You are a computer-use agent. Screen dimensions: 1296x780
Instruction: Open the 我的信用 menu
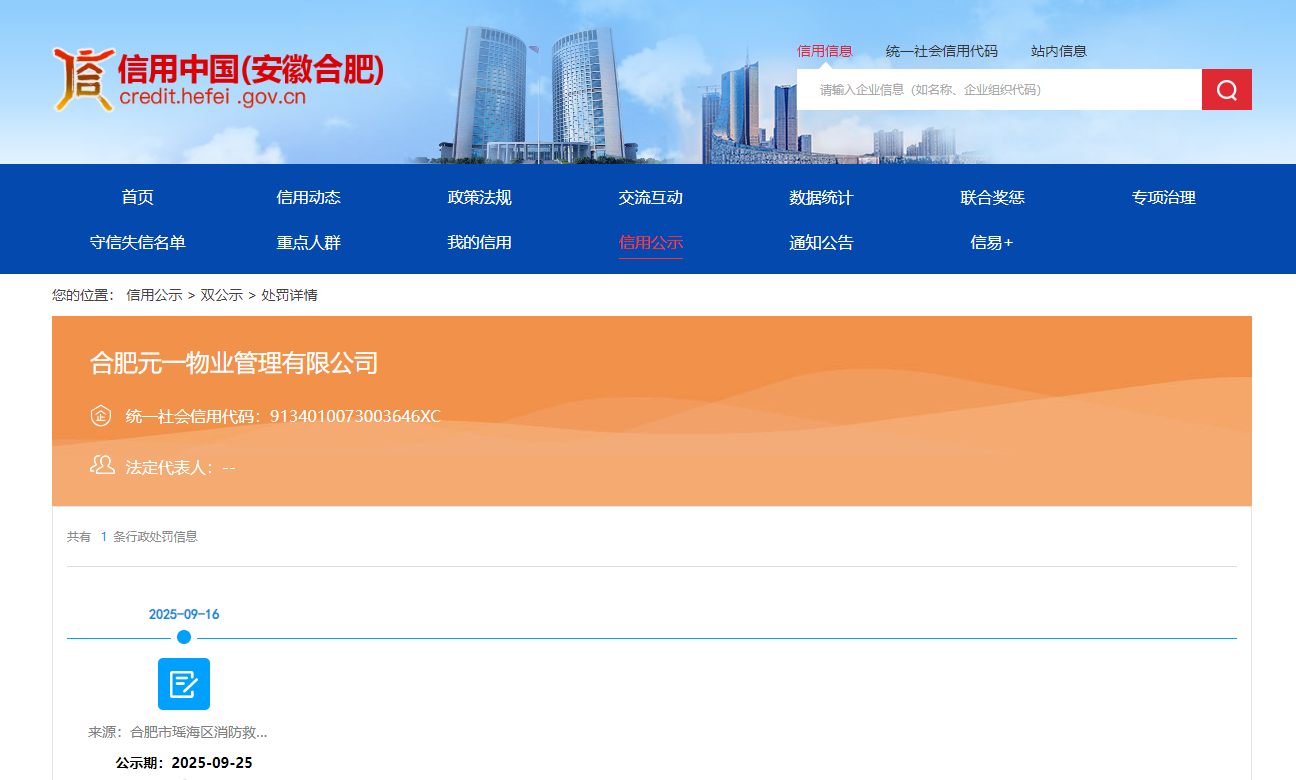click(x=480, y=242)
